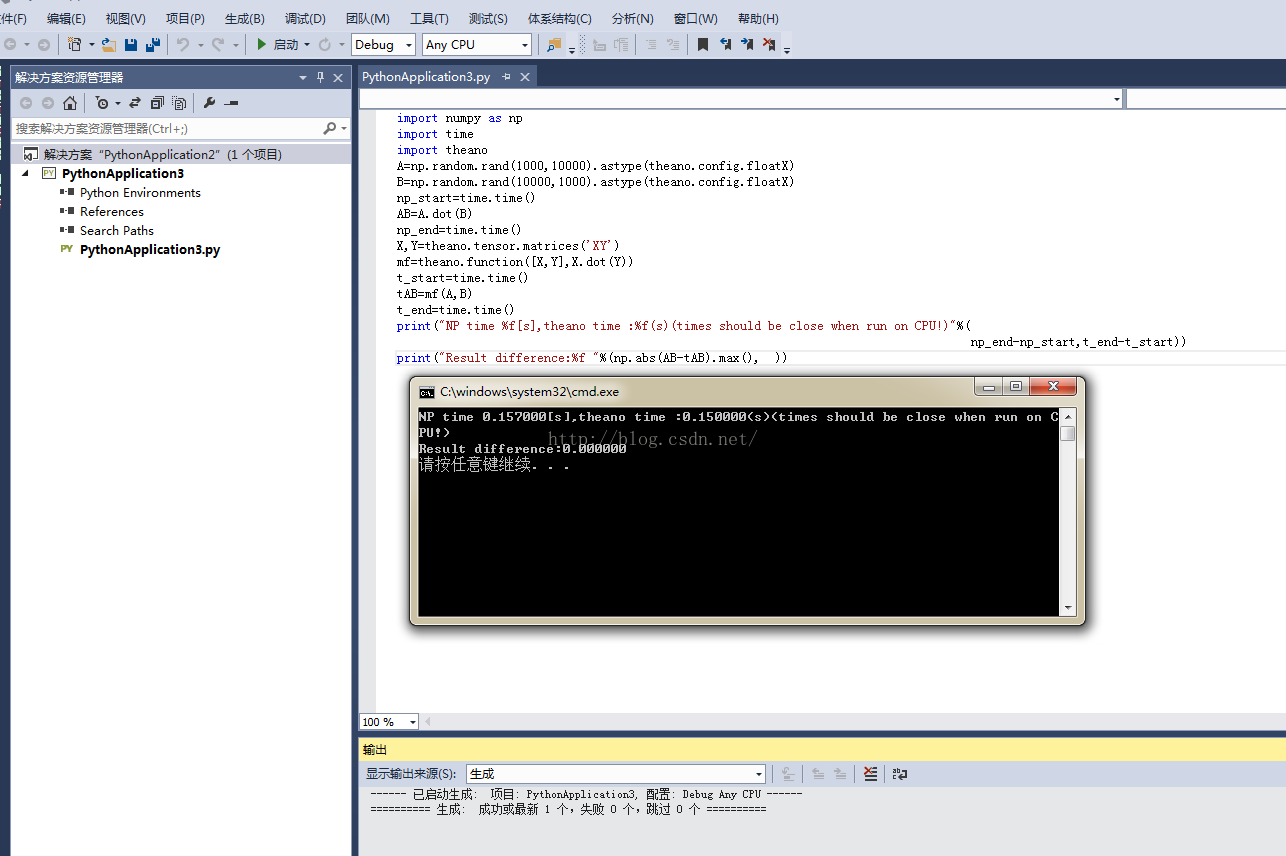Click cmd.exe window scrollbar down arrow
This screenshot has width=1286, height=856.
1068,607
